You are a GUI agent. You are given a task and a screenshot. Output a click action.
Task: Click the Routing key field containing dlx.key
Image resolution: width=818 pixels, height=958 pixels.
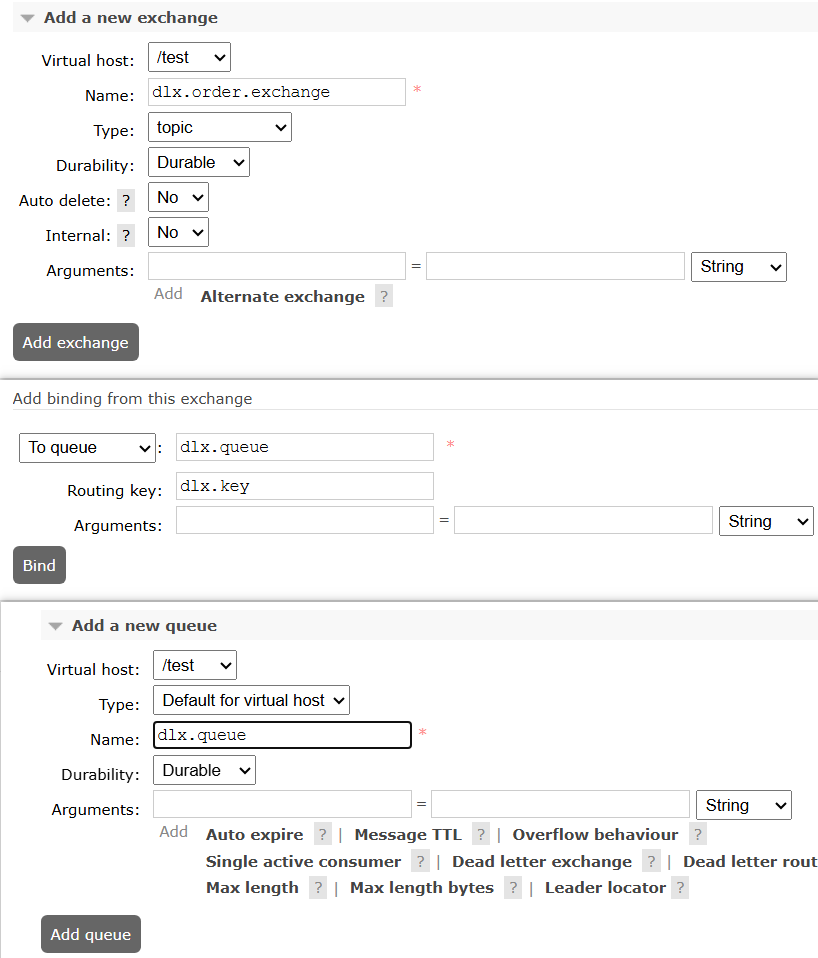[x=304, y=486]
